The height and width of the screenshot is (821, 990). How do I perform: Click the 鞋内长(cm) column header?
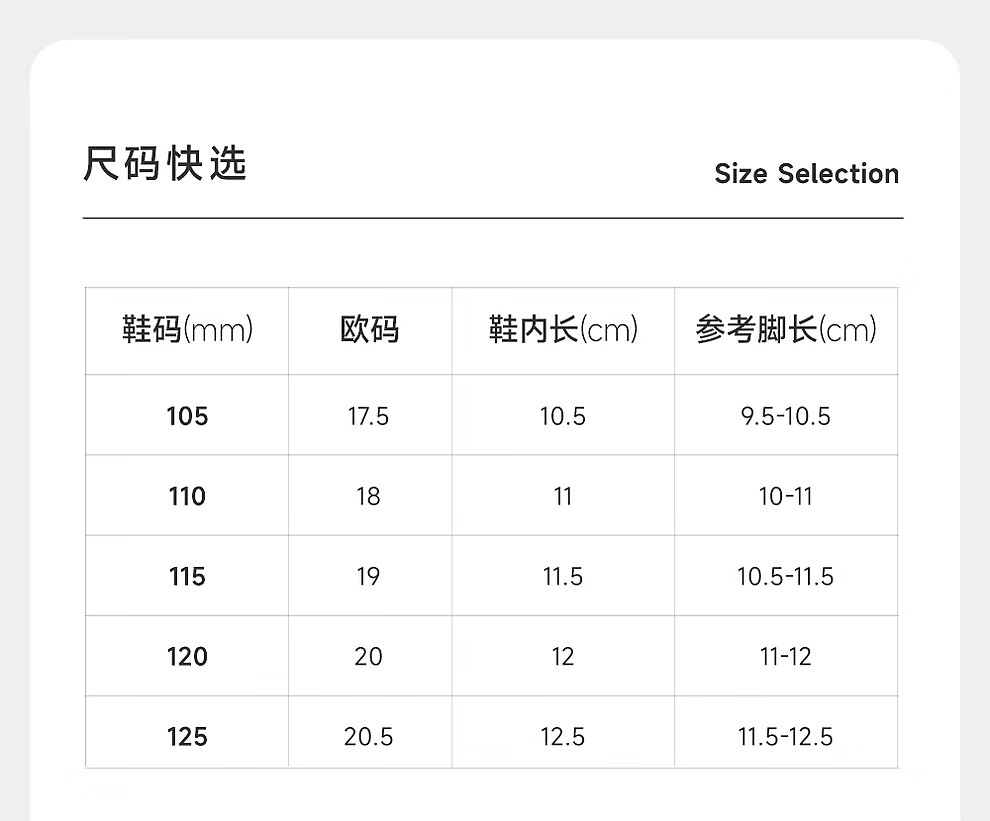click(x=562, y=330)
